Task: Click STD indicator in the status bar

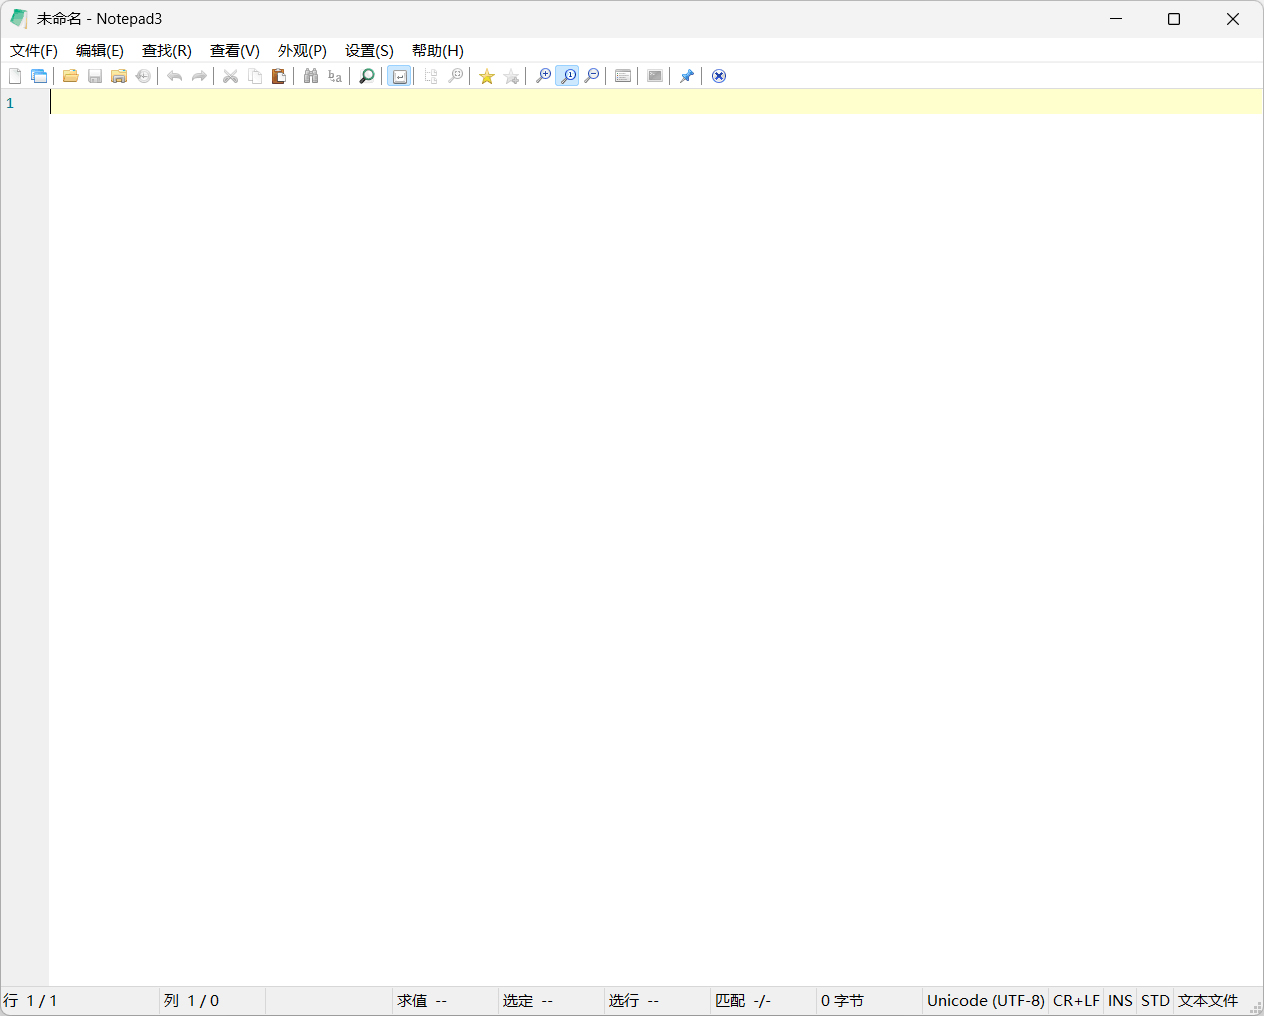Action: point(1155,1000)
